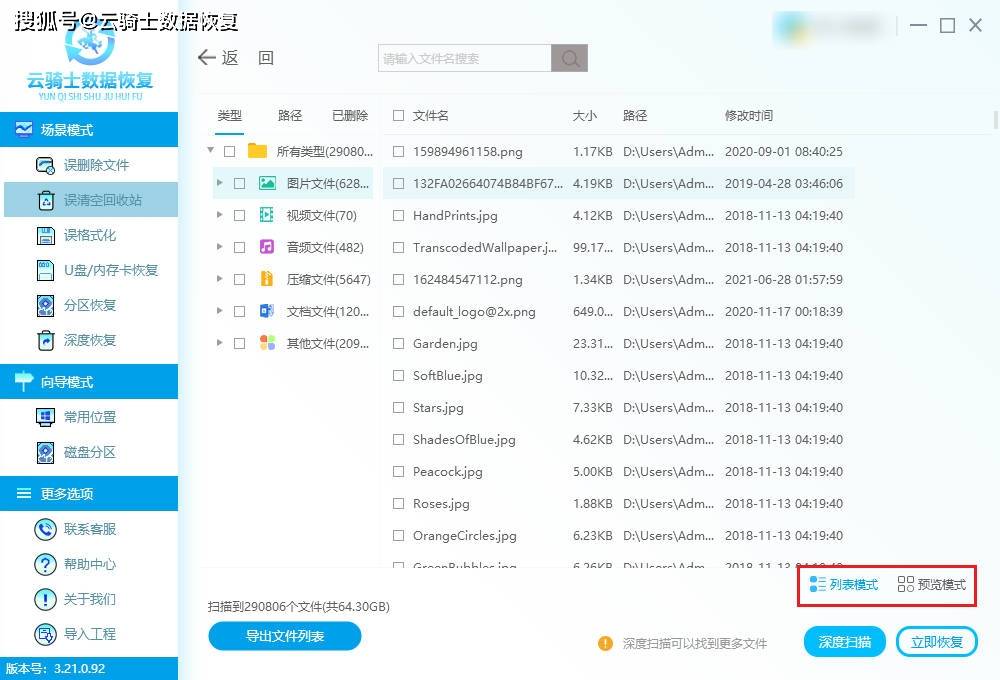Click the 音频文件 music note icon
The height and width of the screenshot is (680, 1000).
[267, 247]
